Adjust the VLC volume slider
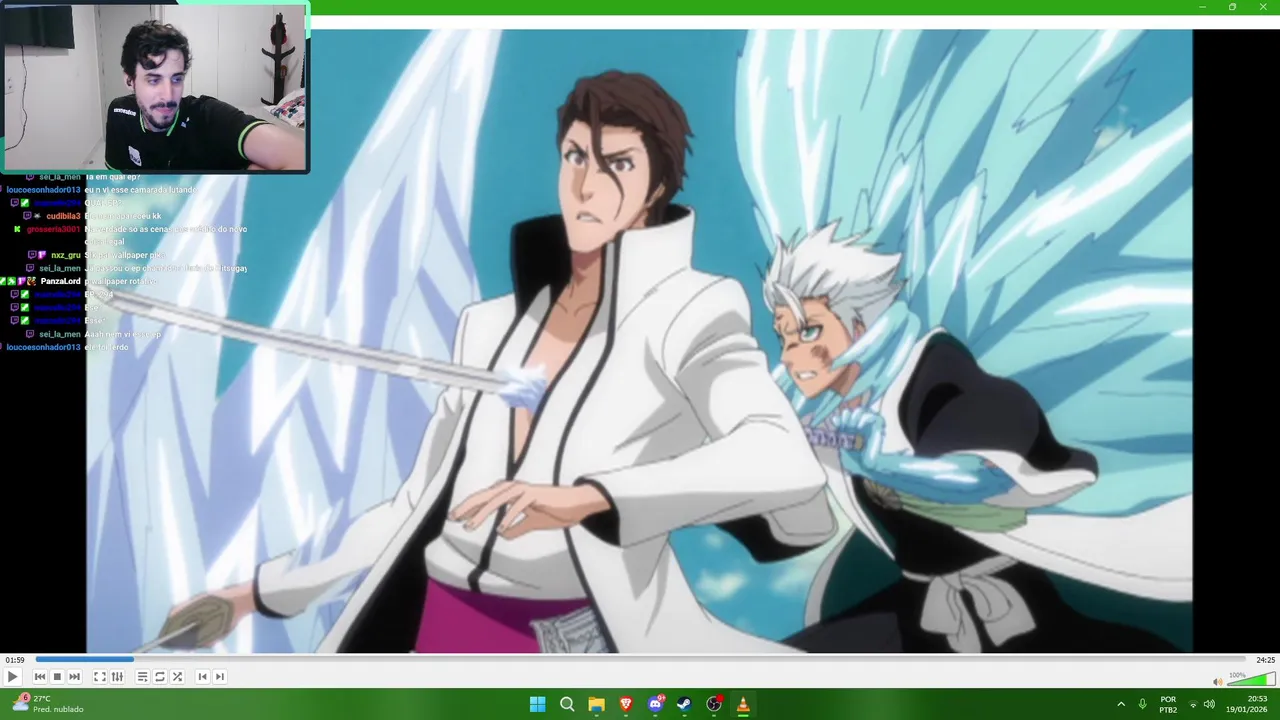Image resolution: width=1280 pixels, height=720 pixels. [x=1250, y=680]
